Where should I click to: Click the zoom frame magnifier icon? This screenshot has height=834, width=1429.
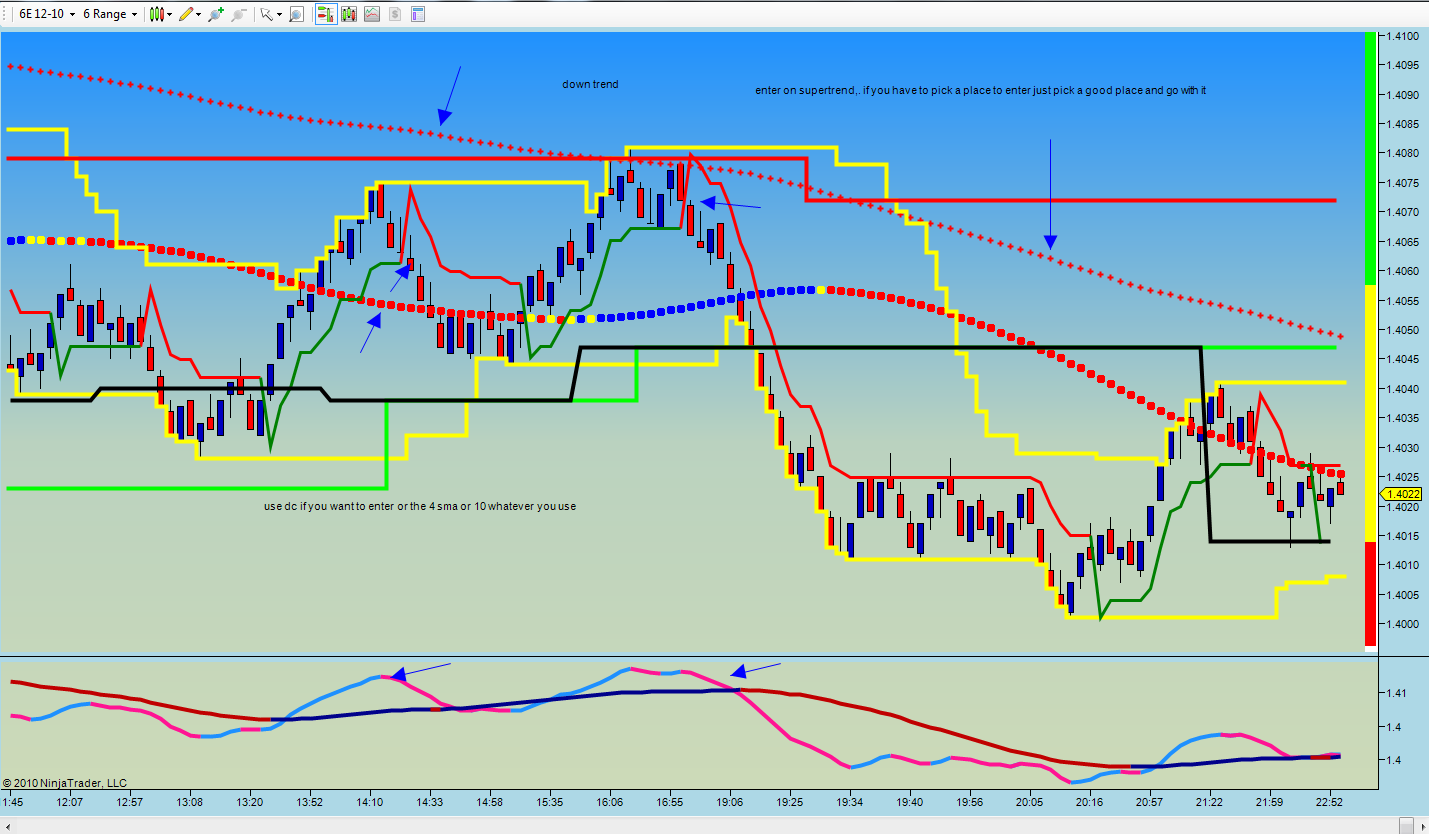pyautogui.click(x=296, y=14)
